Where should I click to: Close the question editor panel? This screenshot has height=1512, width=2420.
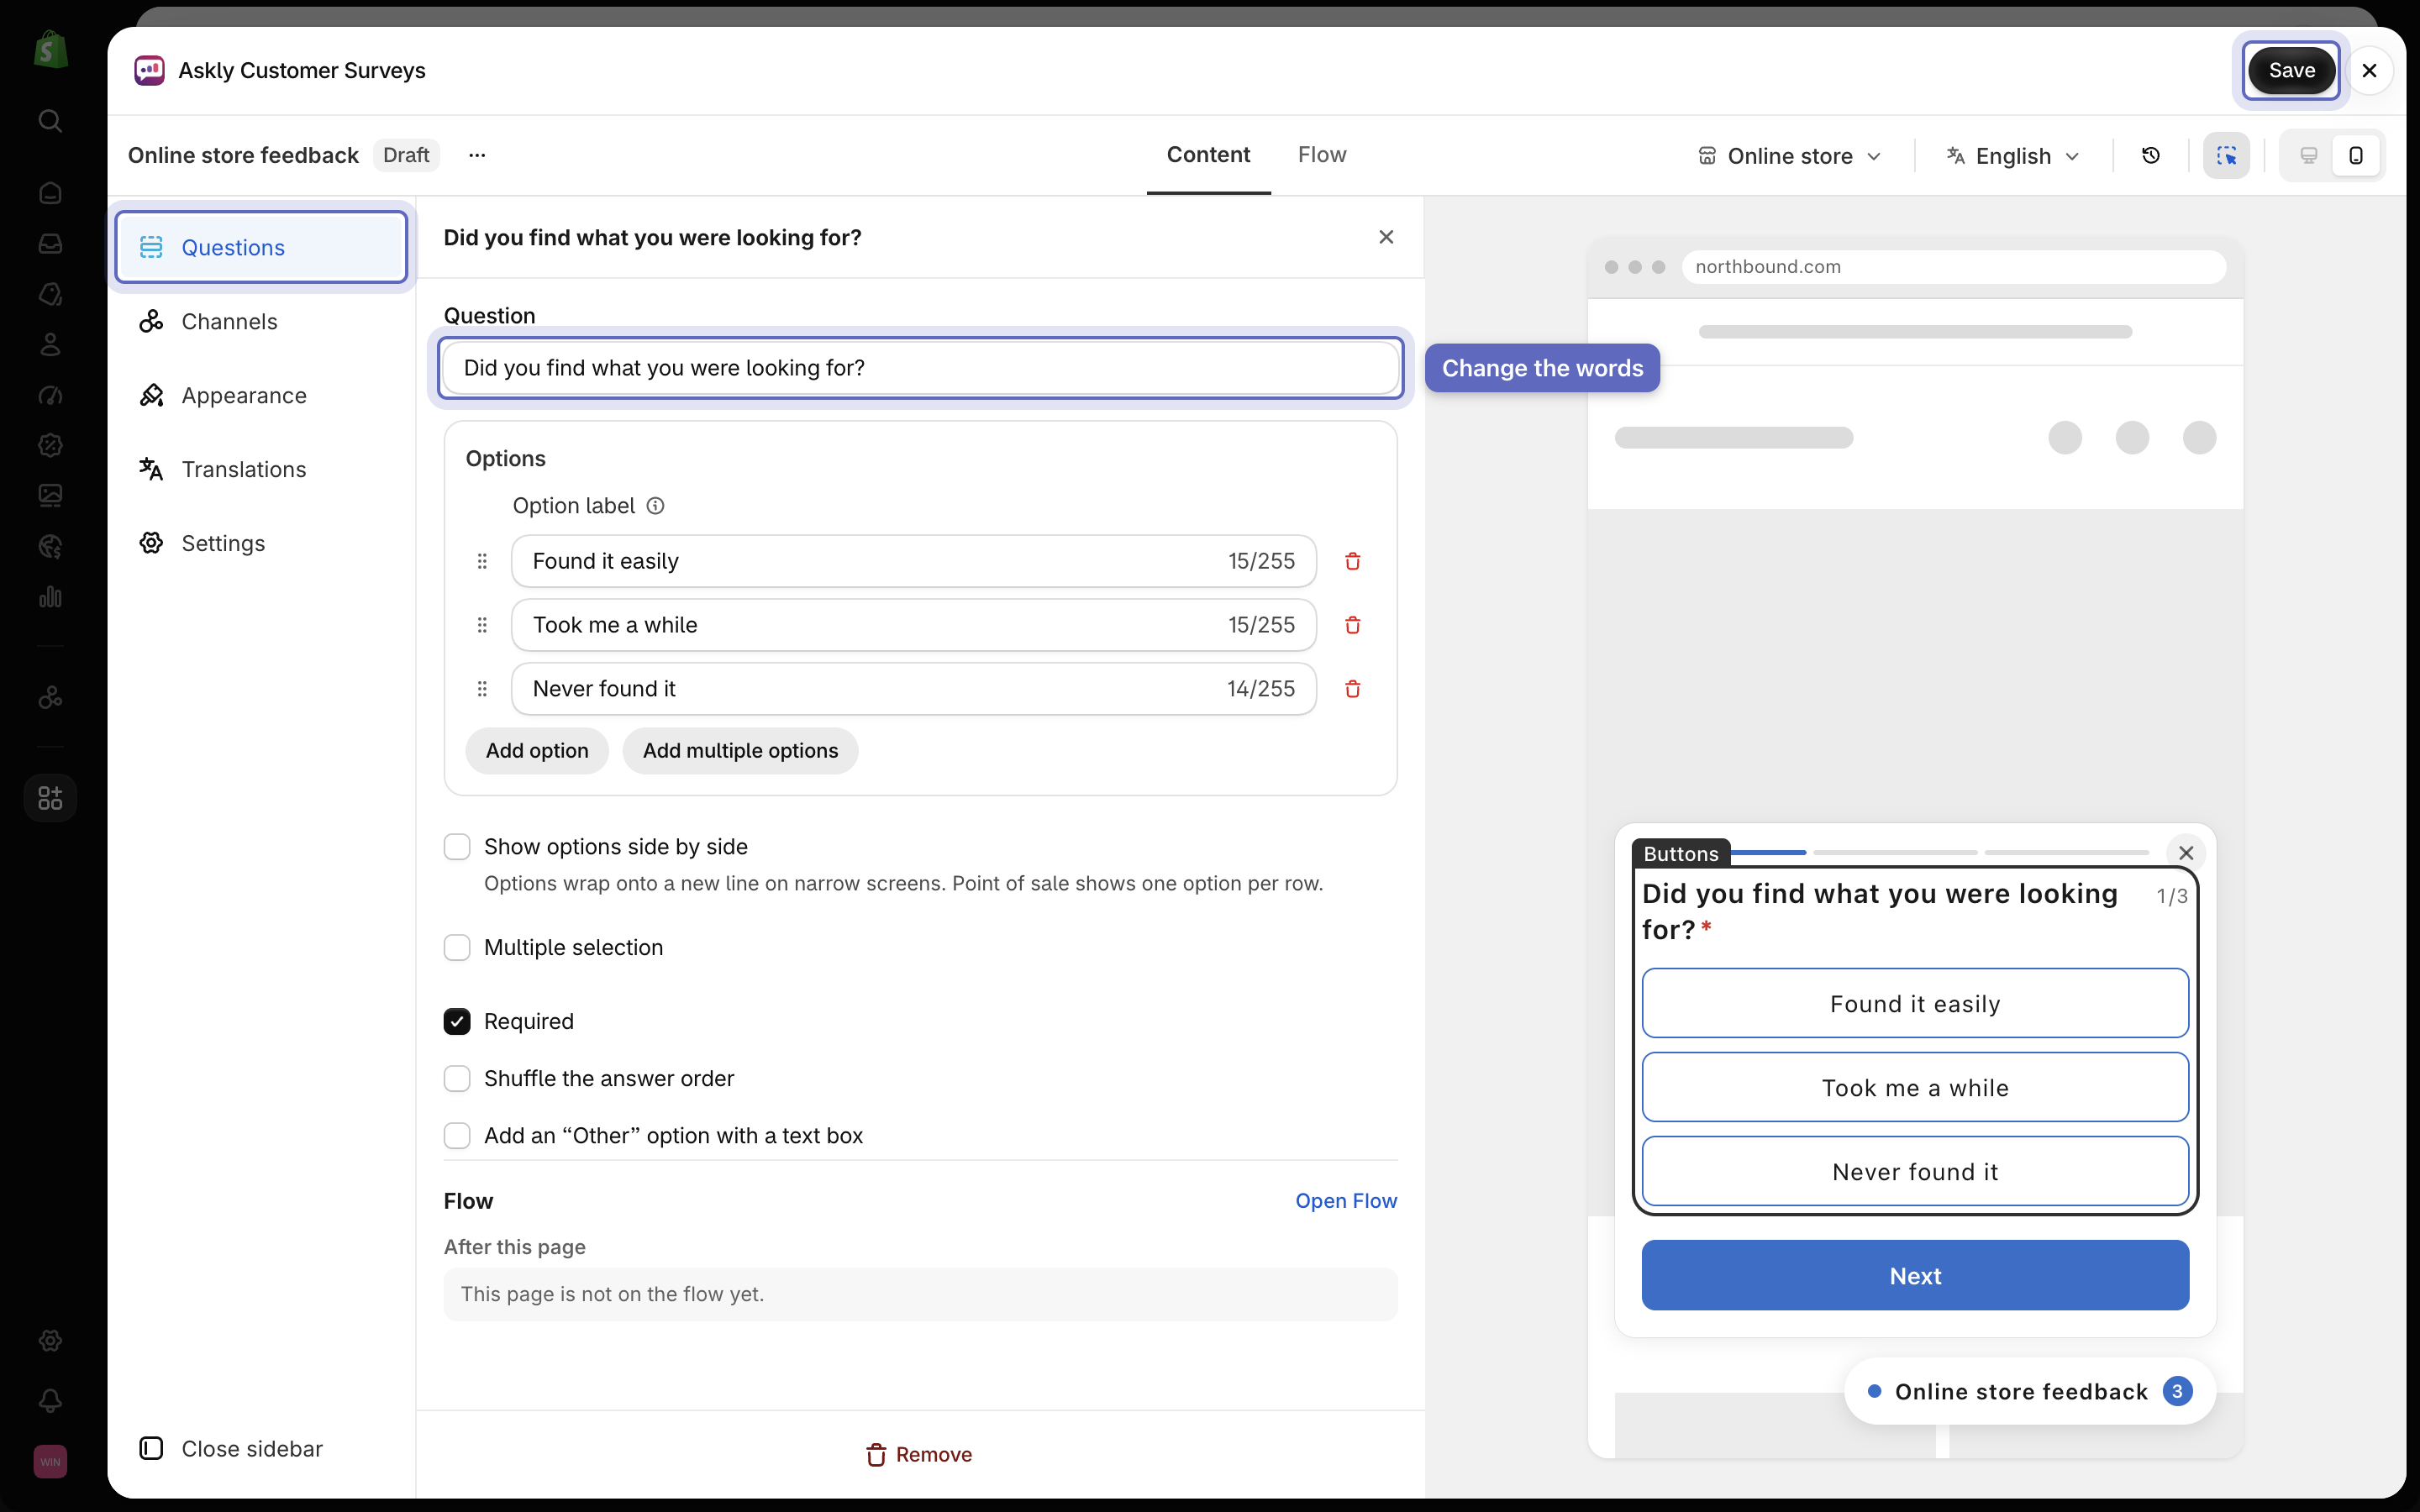pos(1386,237)
